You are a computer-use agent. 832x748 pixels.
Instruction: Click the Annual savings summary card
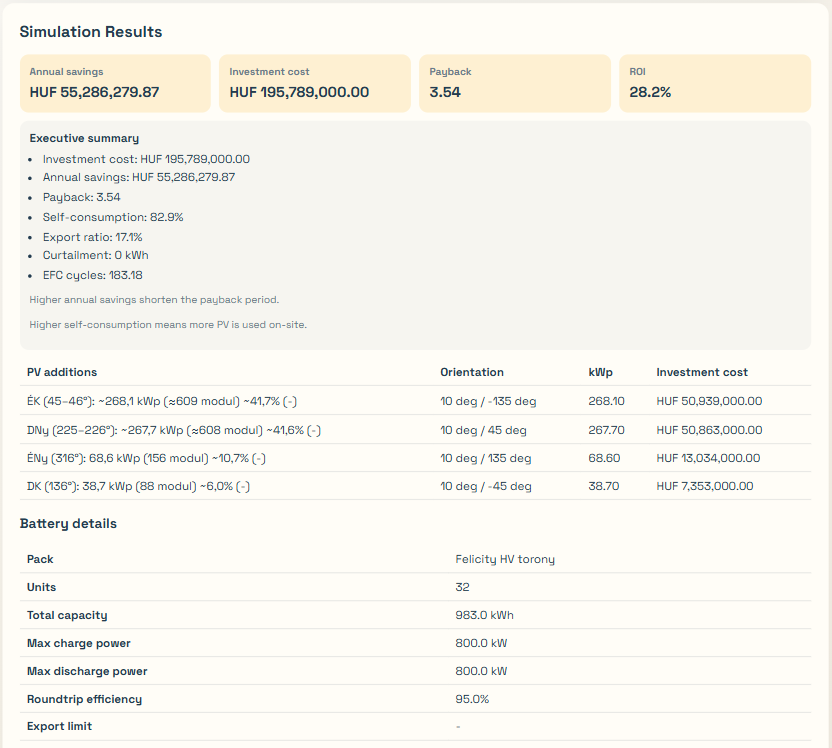[115, 83]
